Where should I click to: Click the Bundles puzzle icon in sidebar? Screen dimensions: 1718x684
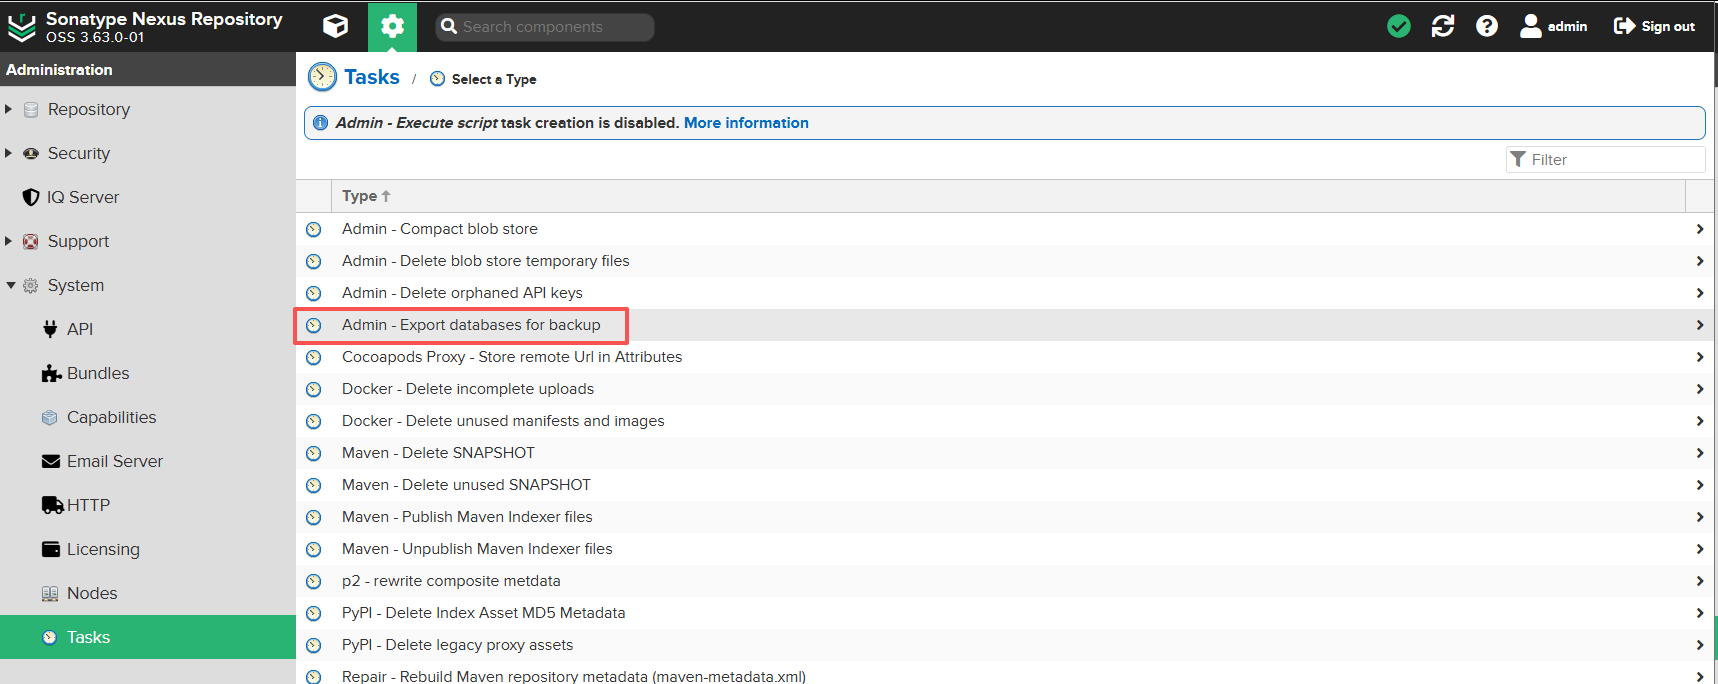pos(51,373)
